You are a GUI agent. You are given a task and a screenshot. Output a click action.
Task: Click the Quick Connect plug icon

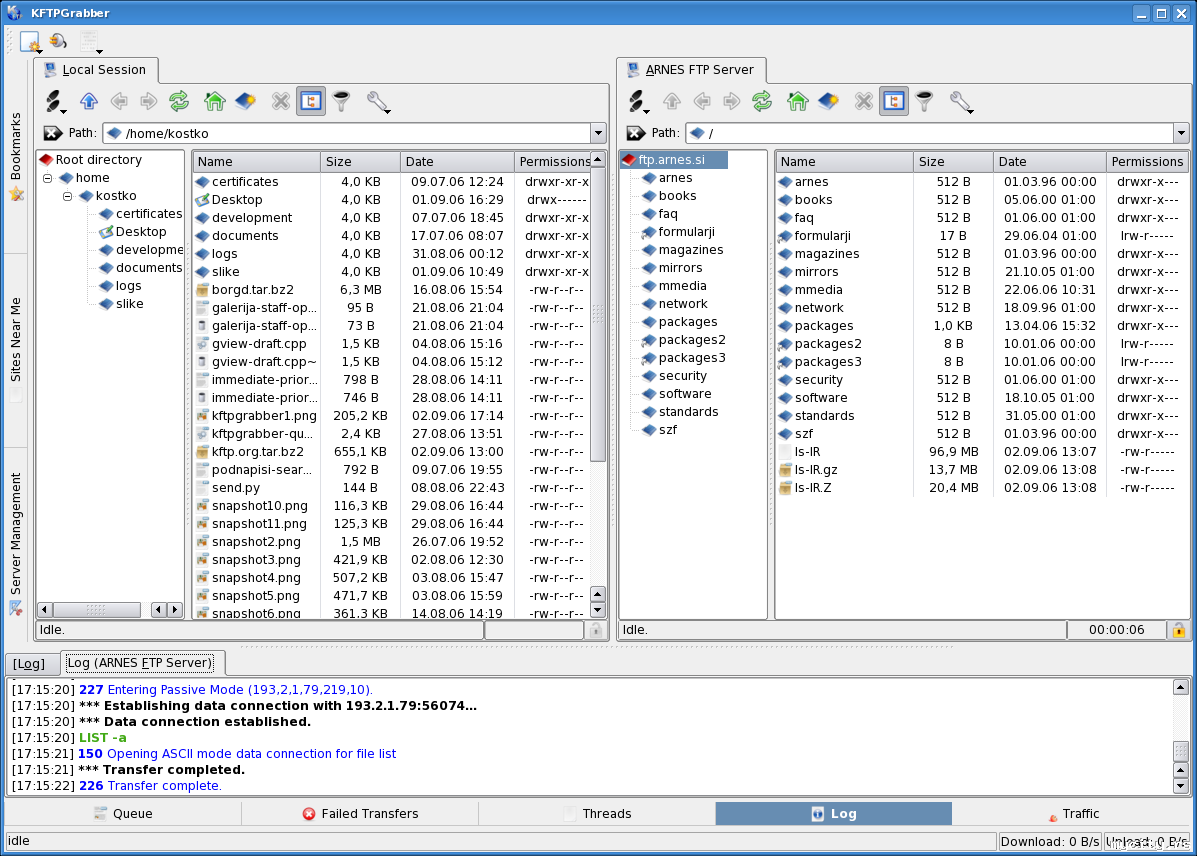coord(55,42)
